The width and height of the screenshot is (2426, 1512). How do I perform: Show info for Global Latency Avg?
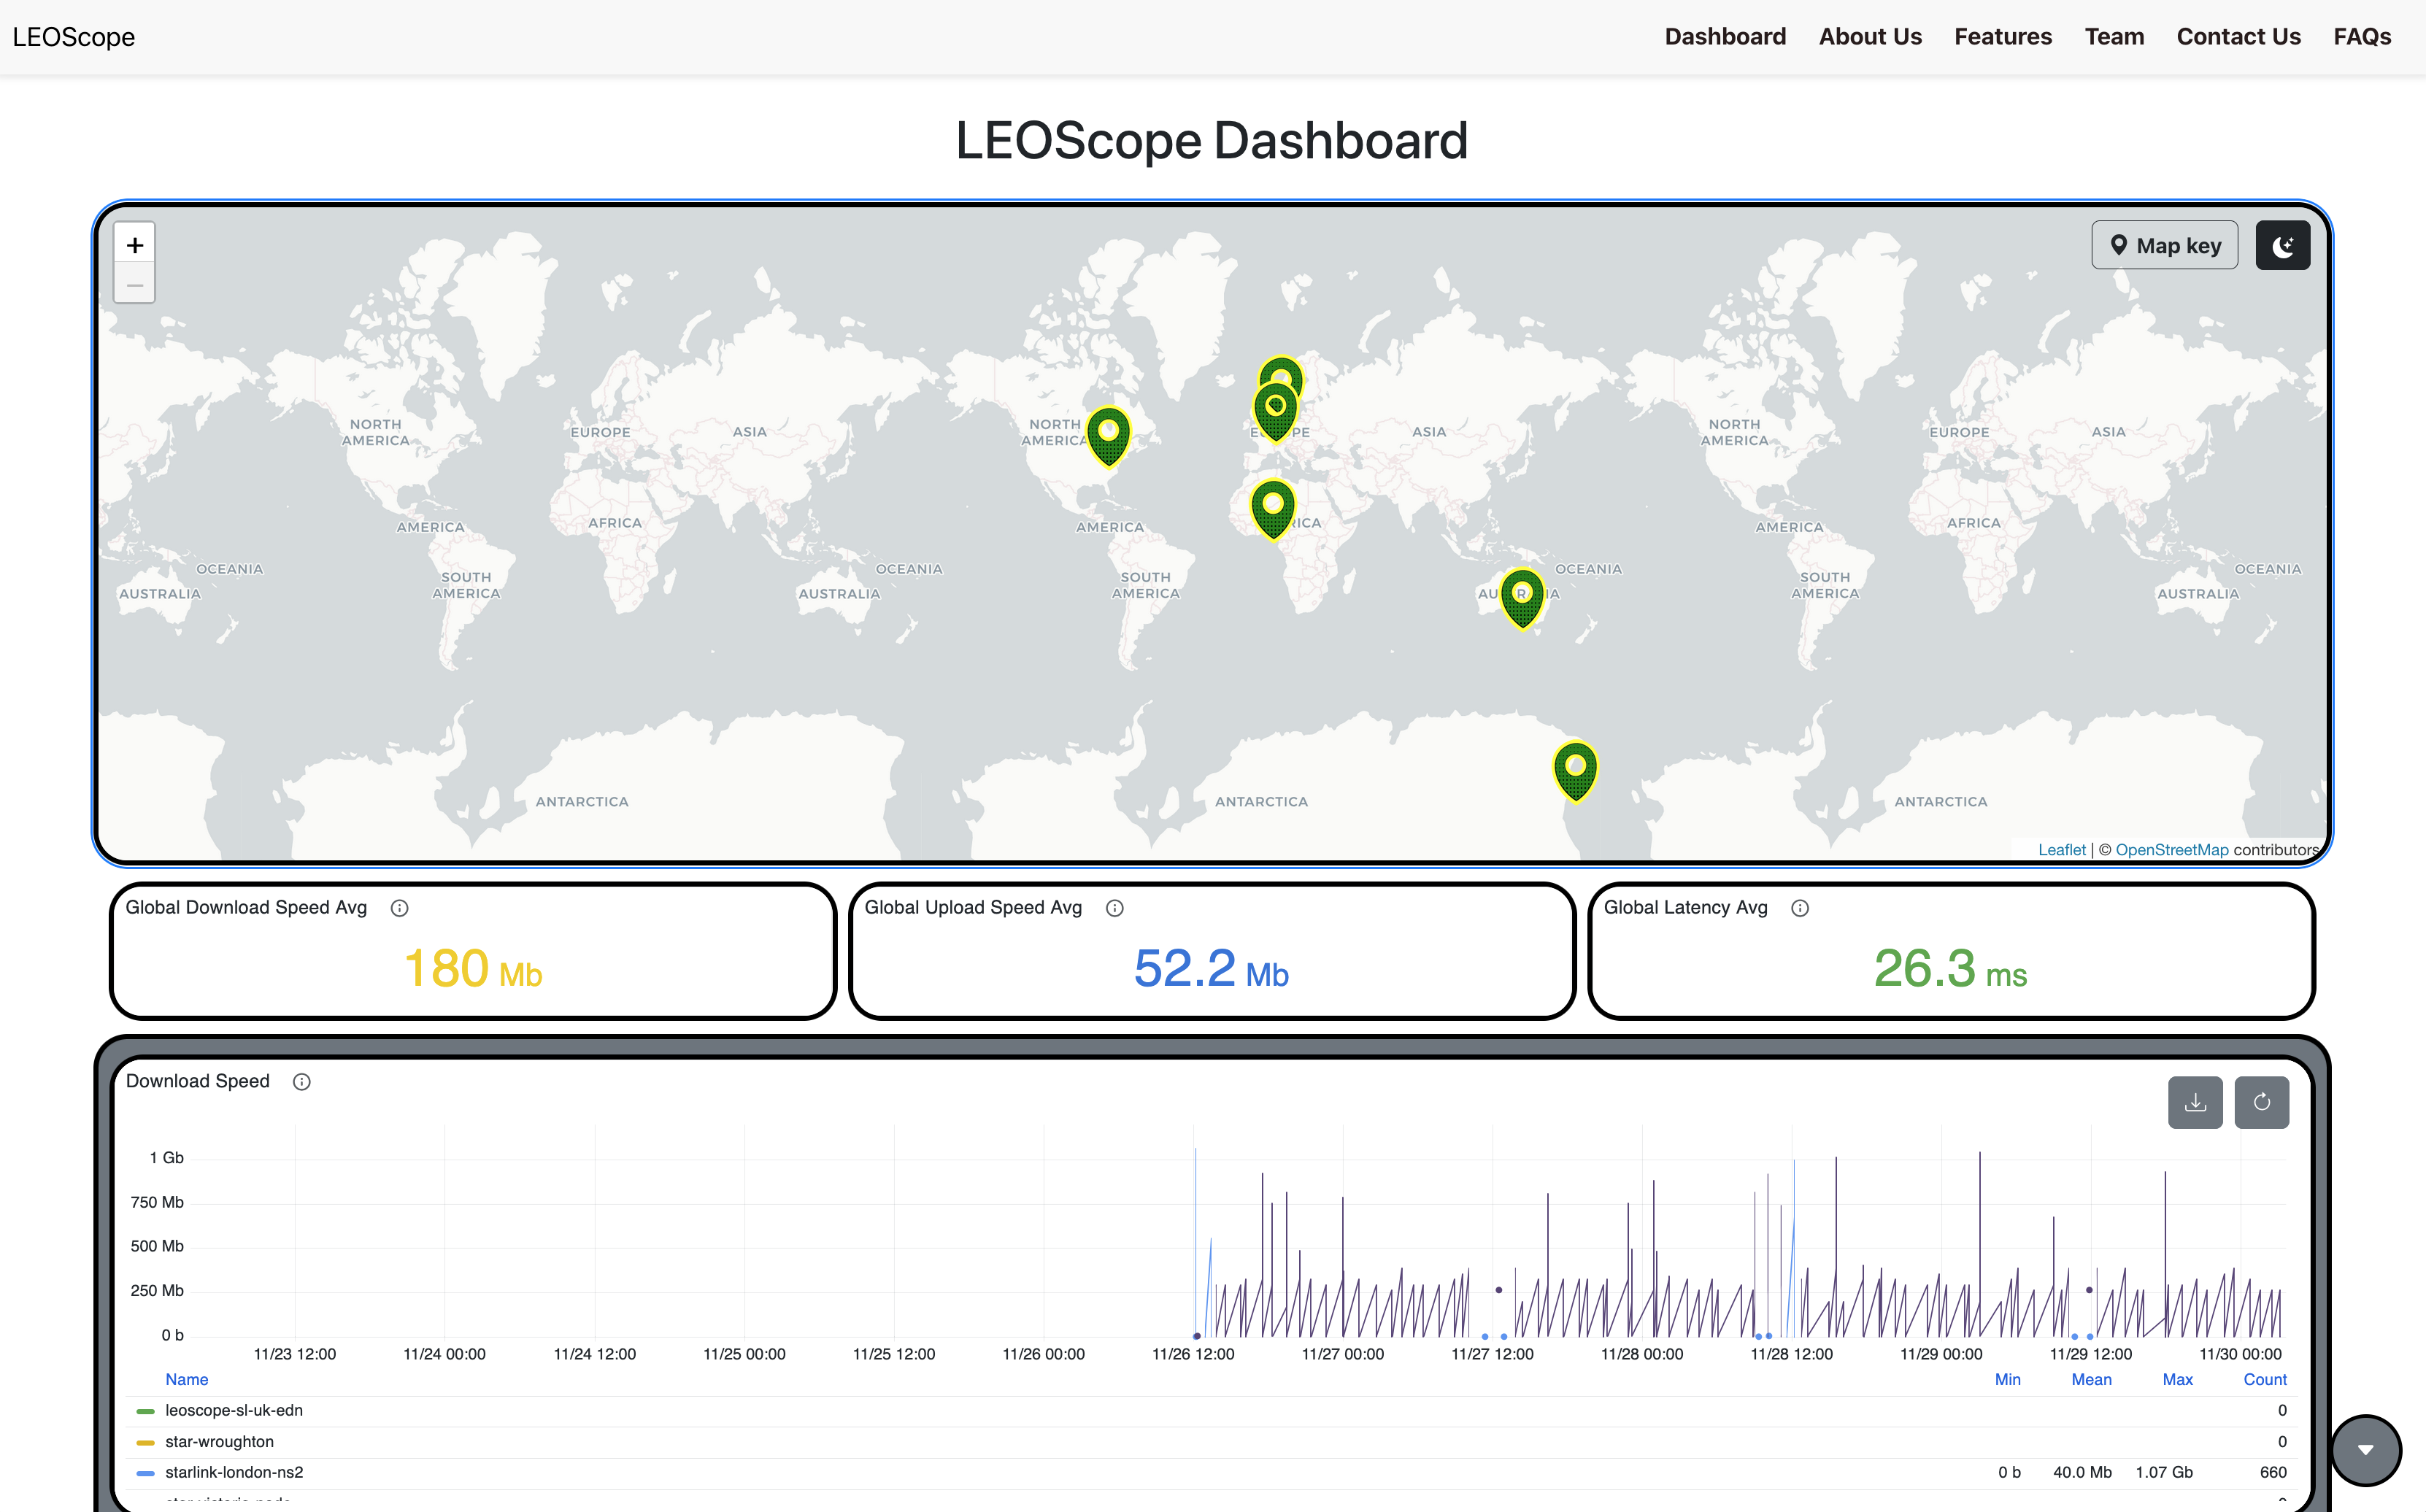tap(1799, 908)
